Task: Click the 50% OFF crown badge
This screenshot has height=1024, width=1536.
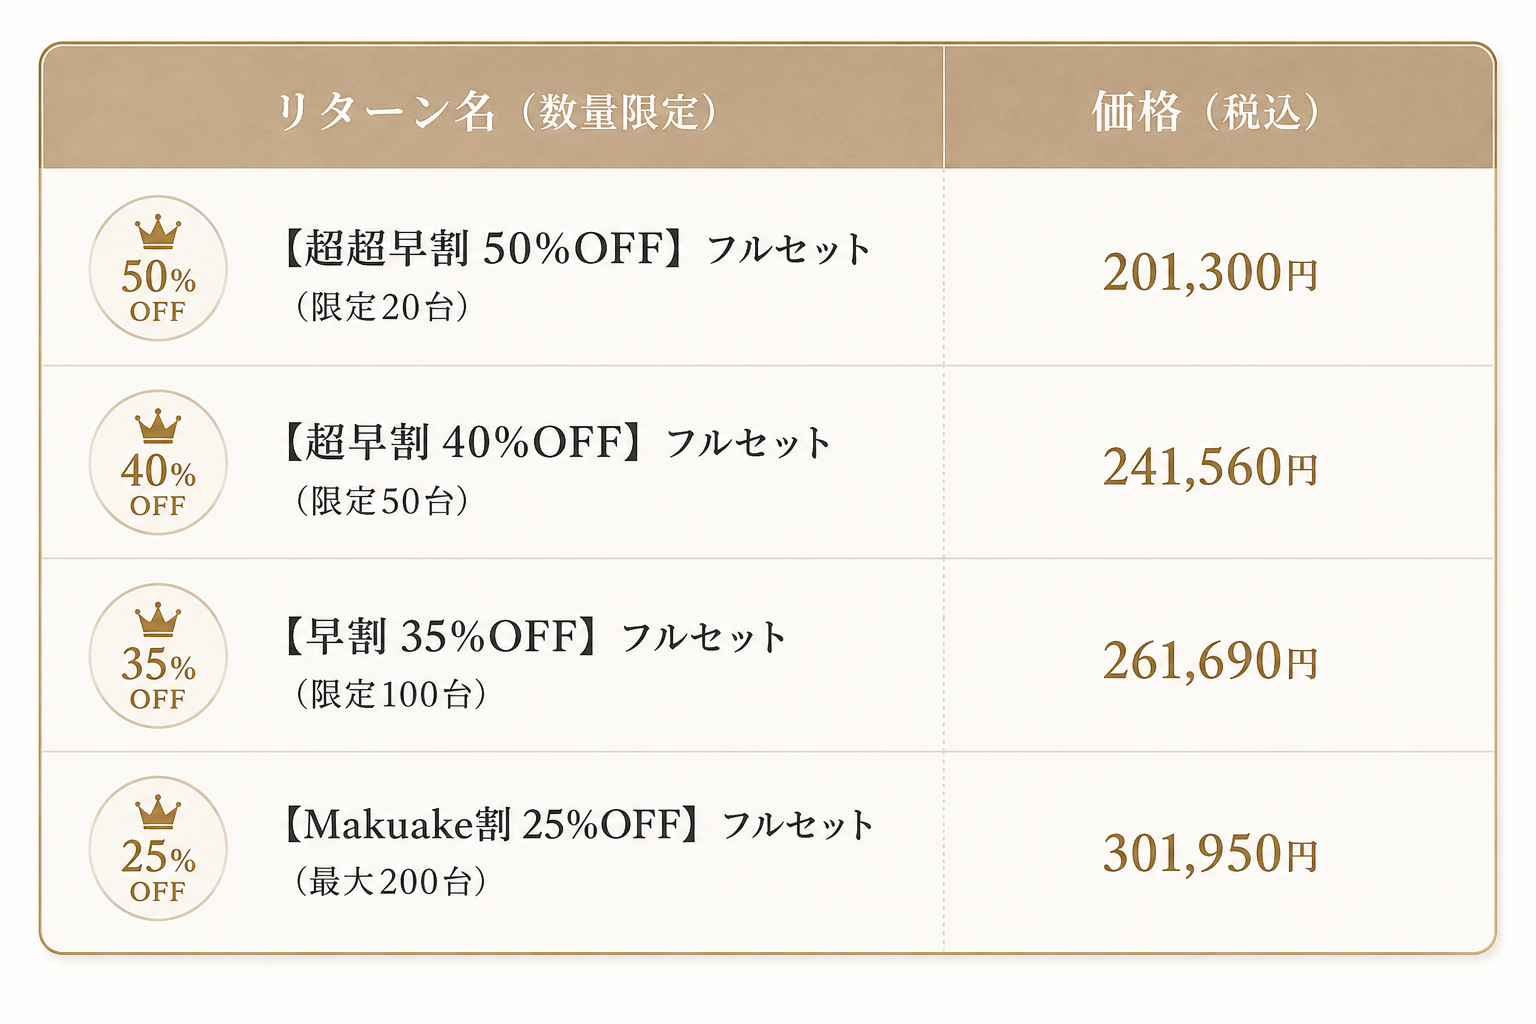Action: [158, 268]
